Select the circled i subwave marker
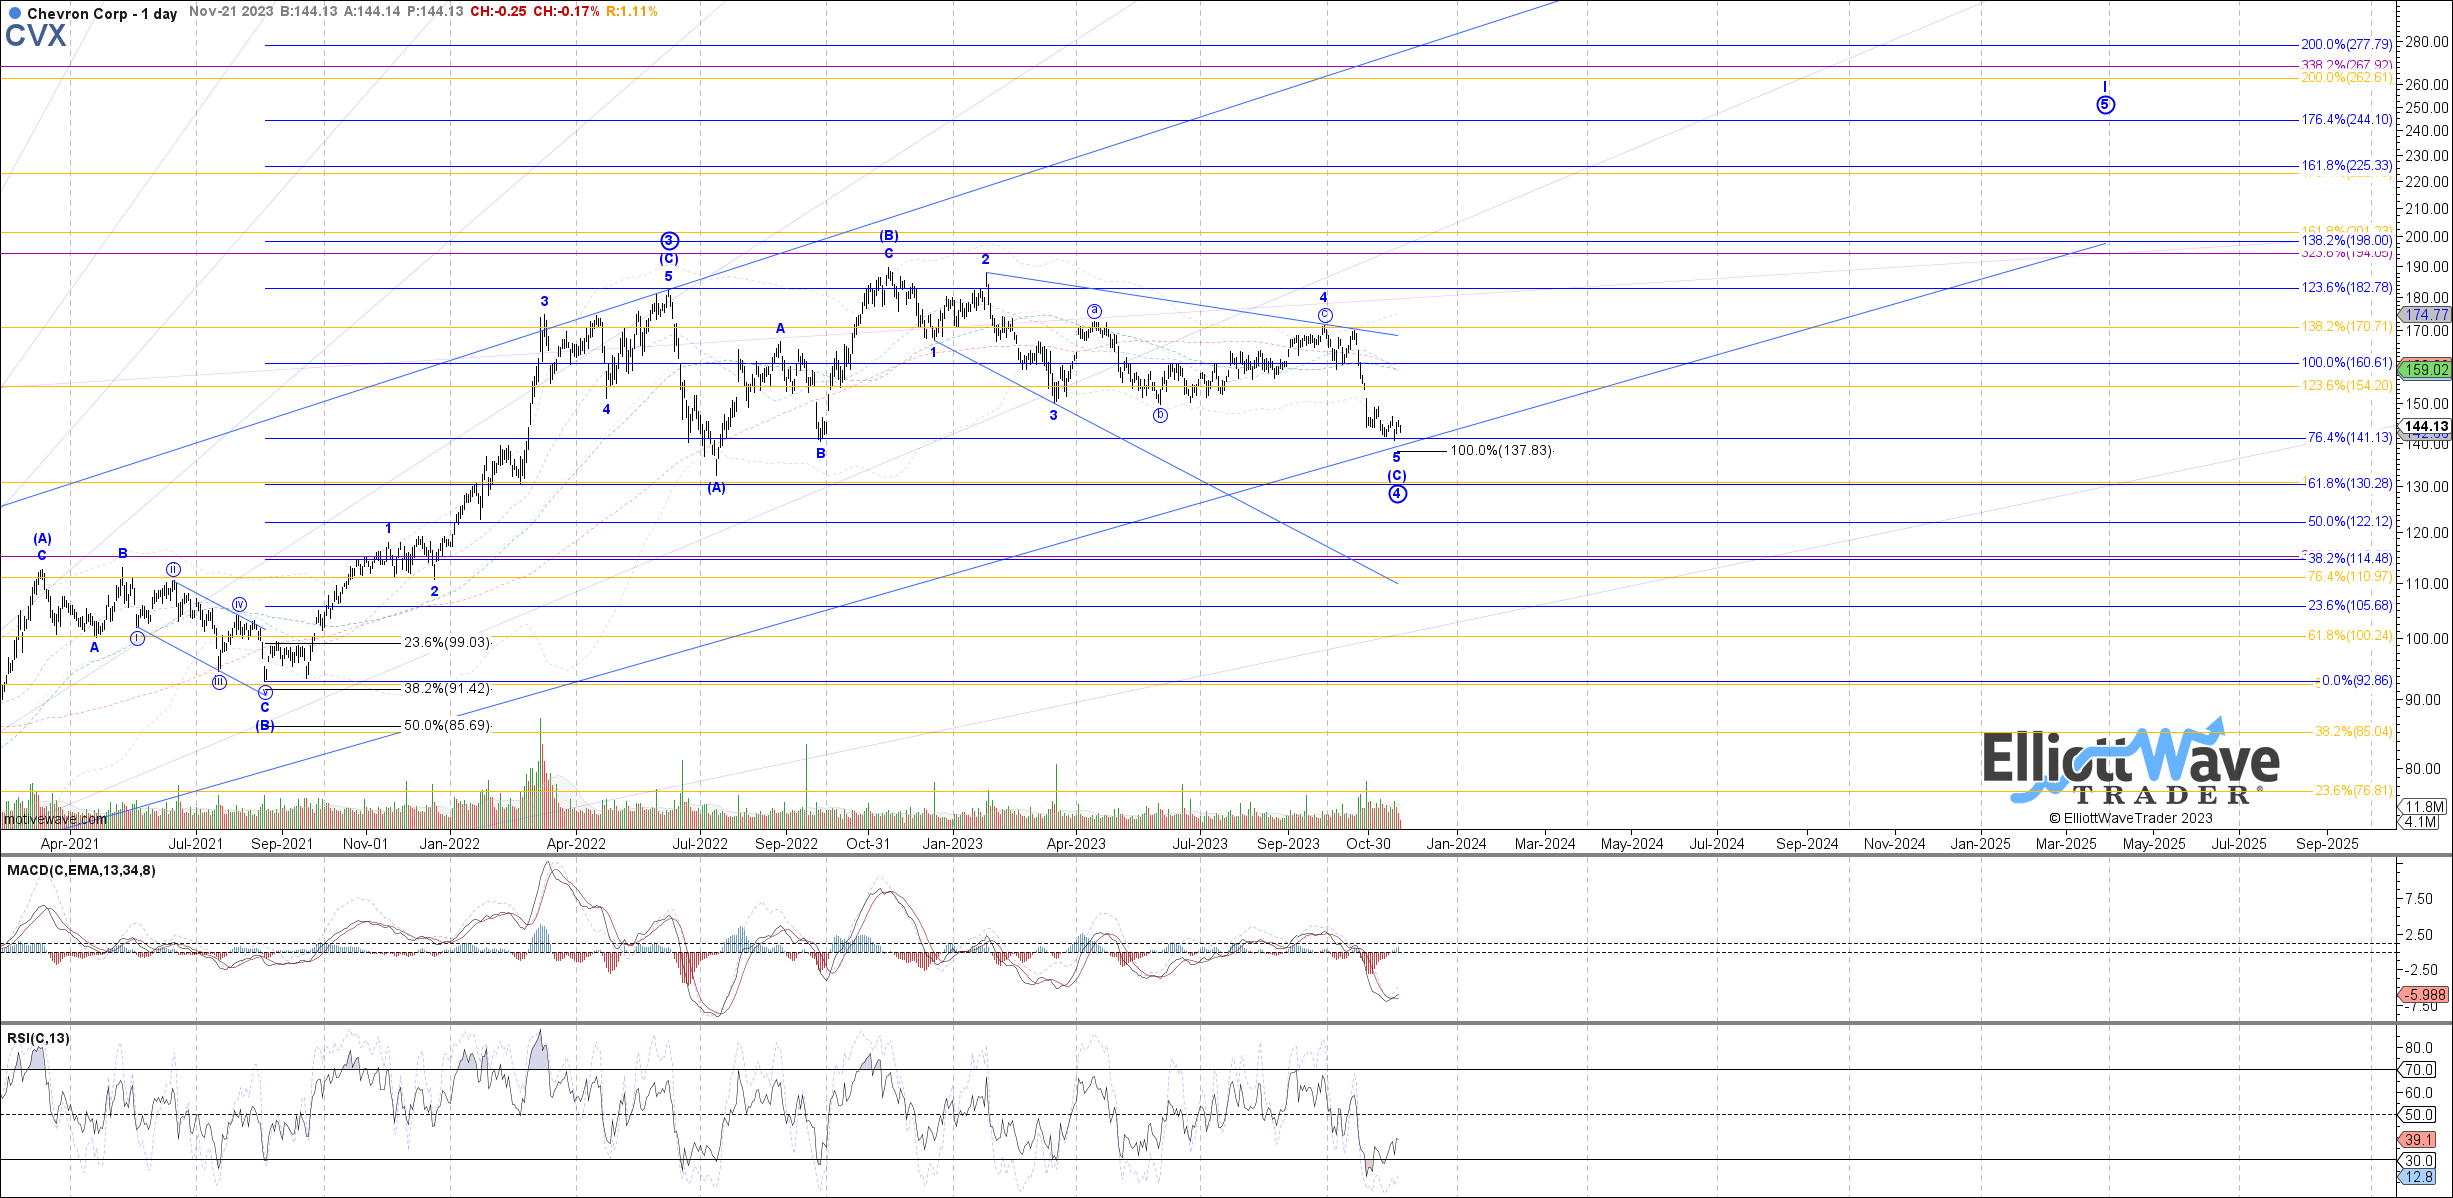Viewport: 2453px width, 1198px height. click(x=138, y=638)
